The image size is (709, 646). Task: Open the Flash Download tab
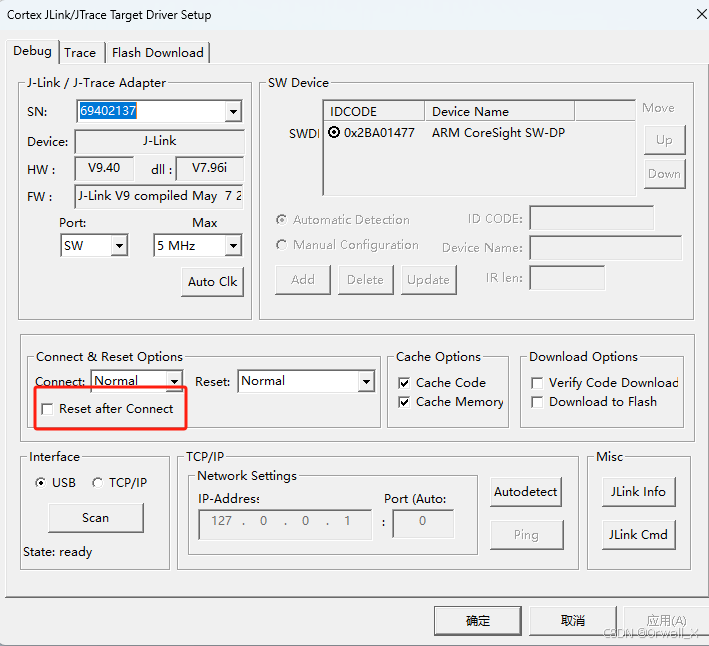(157, 53)
